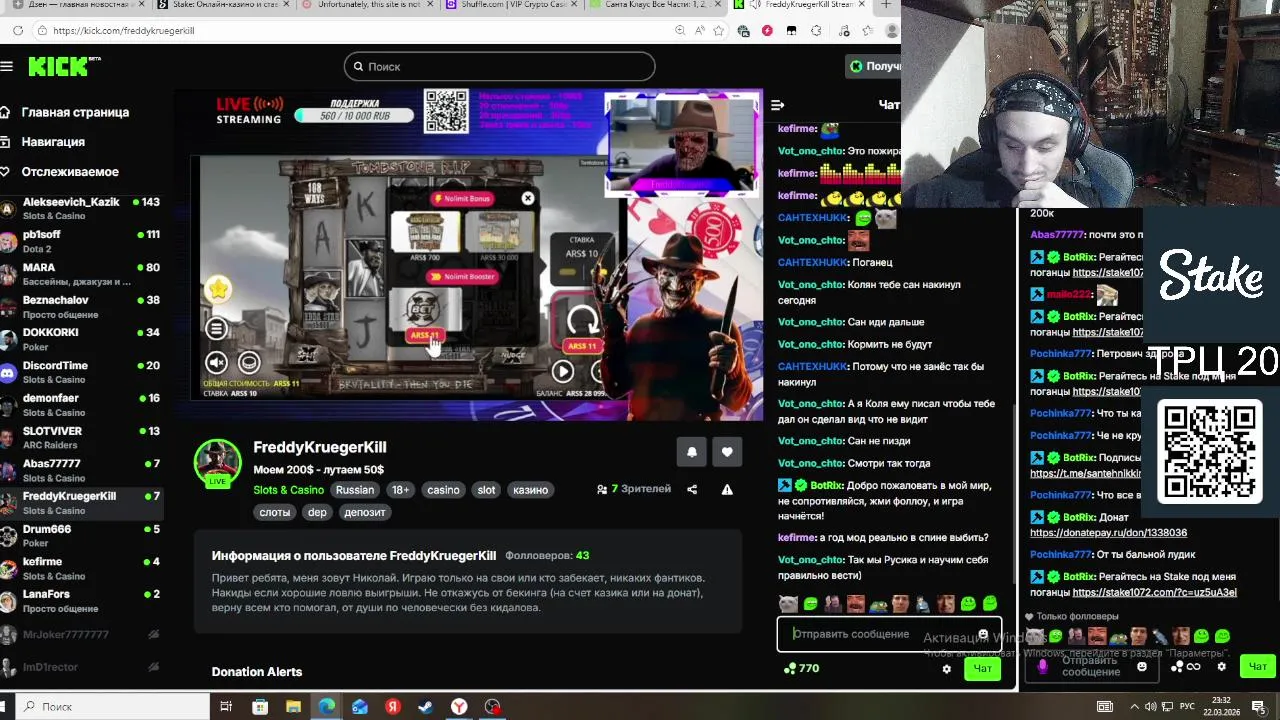This screenshot has width=1280, height=720.
Task: Open LanaFors channel in sidebar
Action: tap(81, 601)
